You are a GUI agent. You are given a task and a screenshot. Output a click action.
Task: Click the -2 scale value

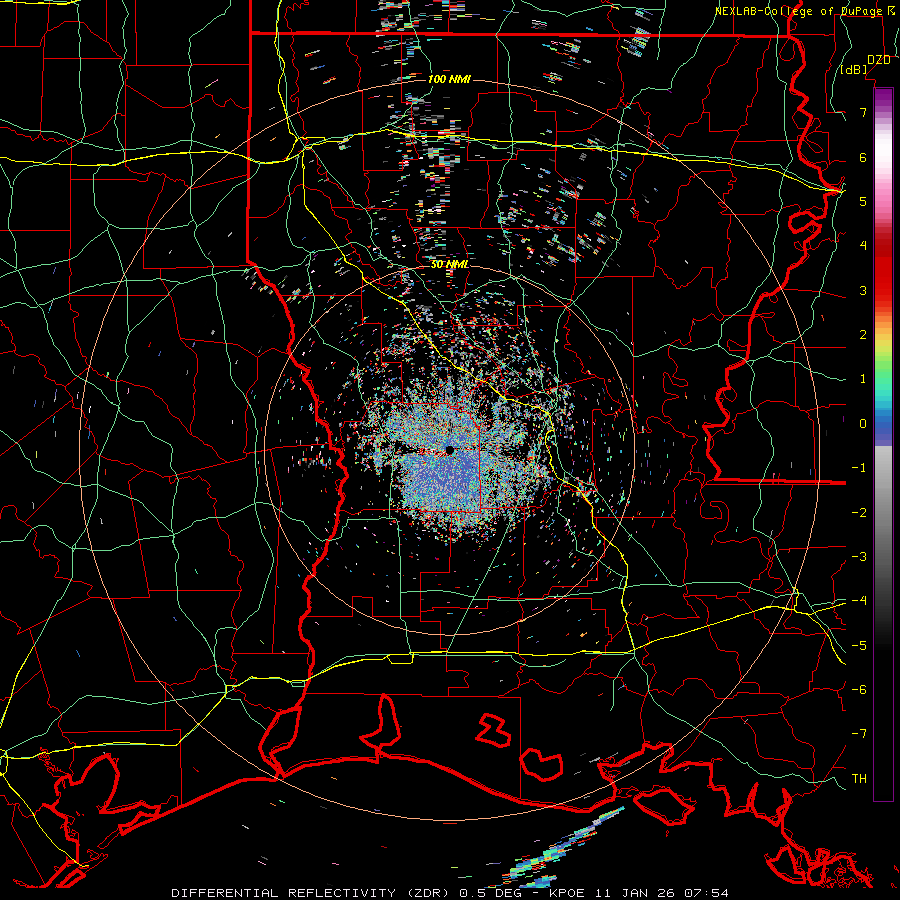859,513
